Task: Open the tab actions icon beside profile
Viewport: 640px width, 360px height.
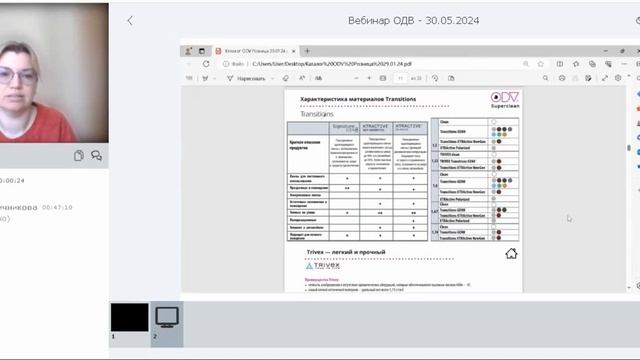Action: [x=202, y=51]
